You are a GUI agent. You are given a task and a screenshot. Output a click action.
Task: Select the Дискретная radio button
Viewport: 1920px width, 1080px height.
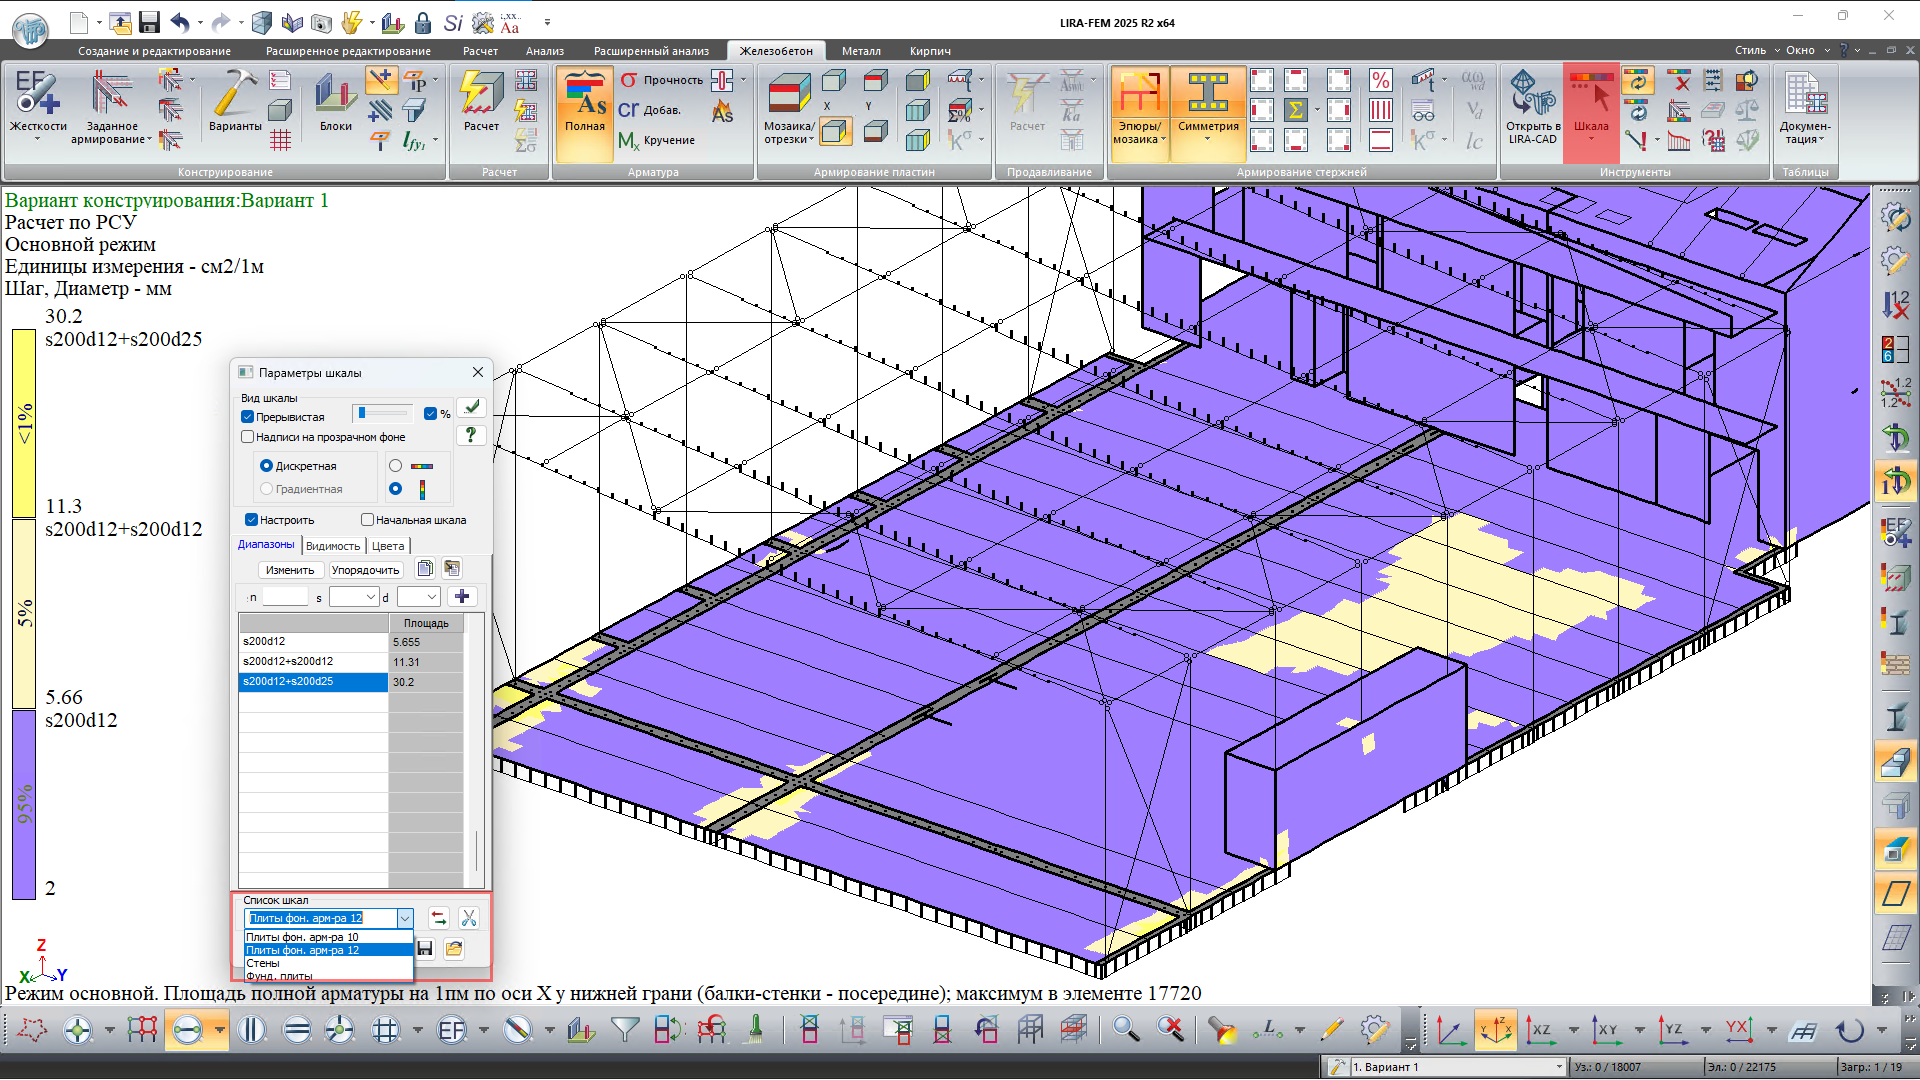coord(266,466)
